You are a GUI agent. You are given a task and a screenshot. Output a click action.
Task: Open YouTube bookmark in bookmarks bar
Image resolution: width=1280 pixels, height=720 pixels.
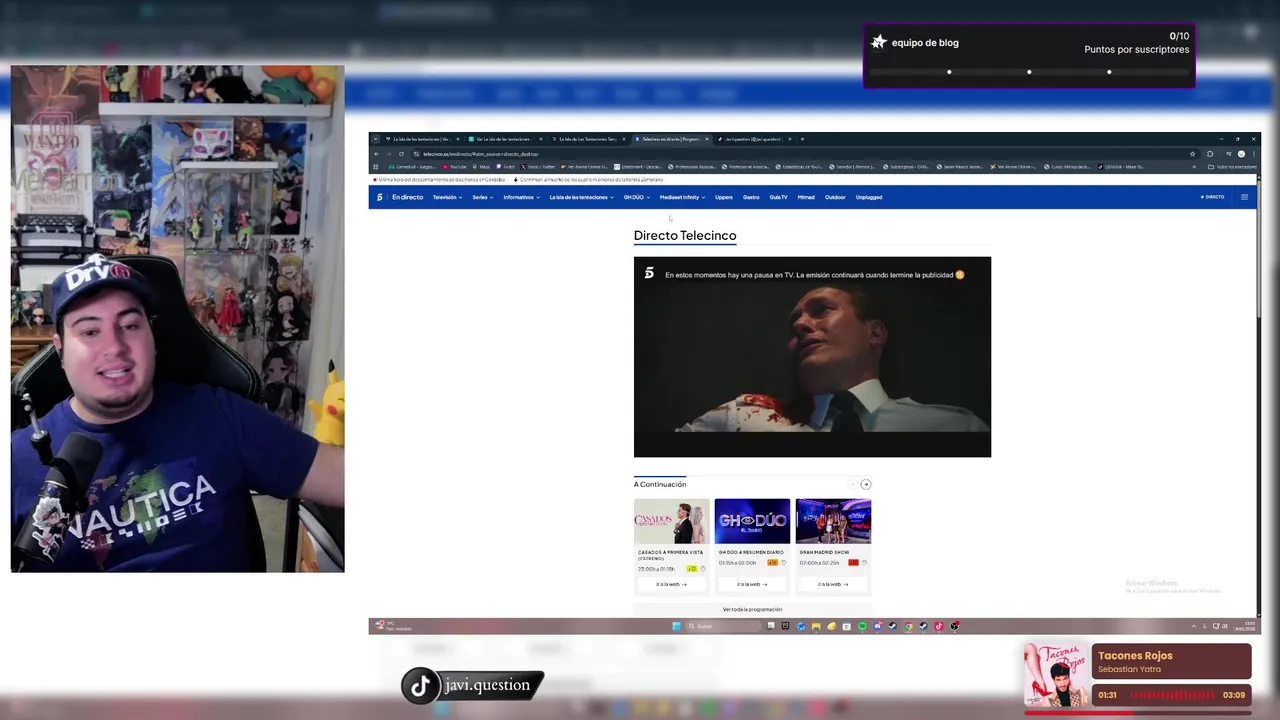455,167
